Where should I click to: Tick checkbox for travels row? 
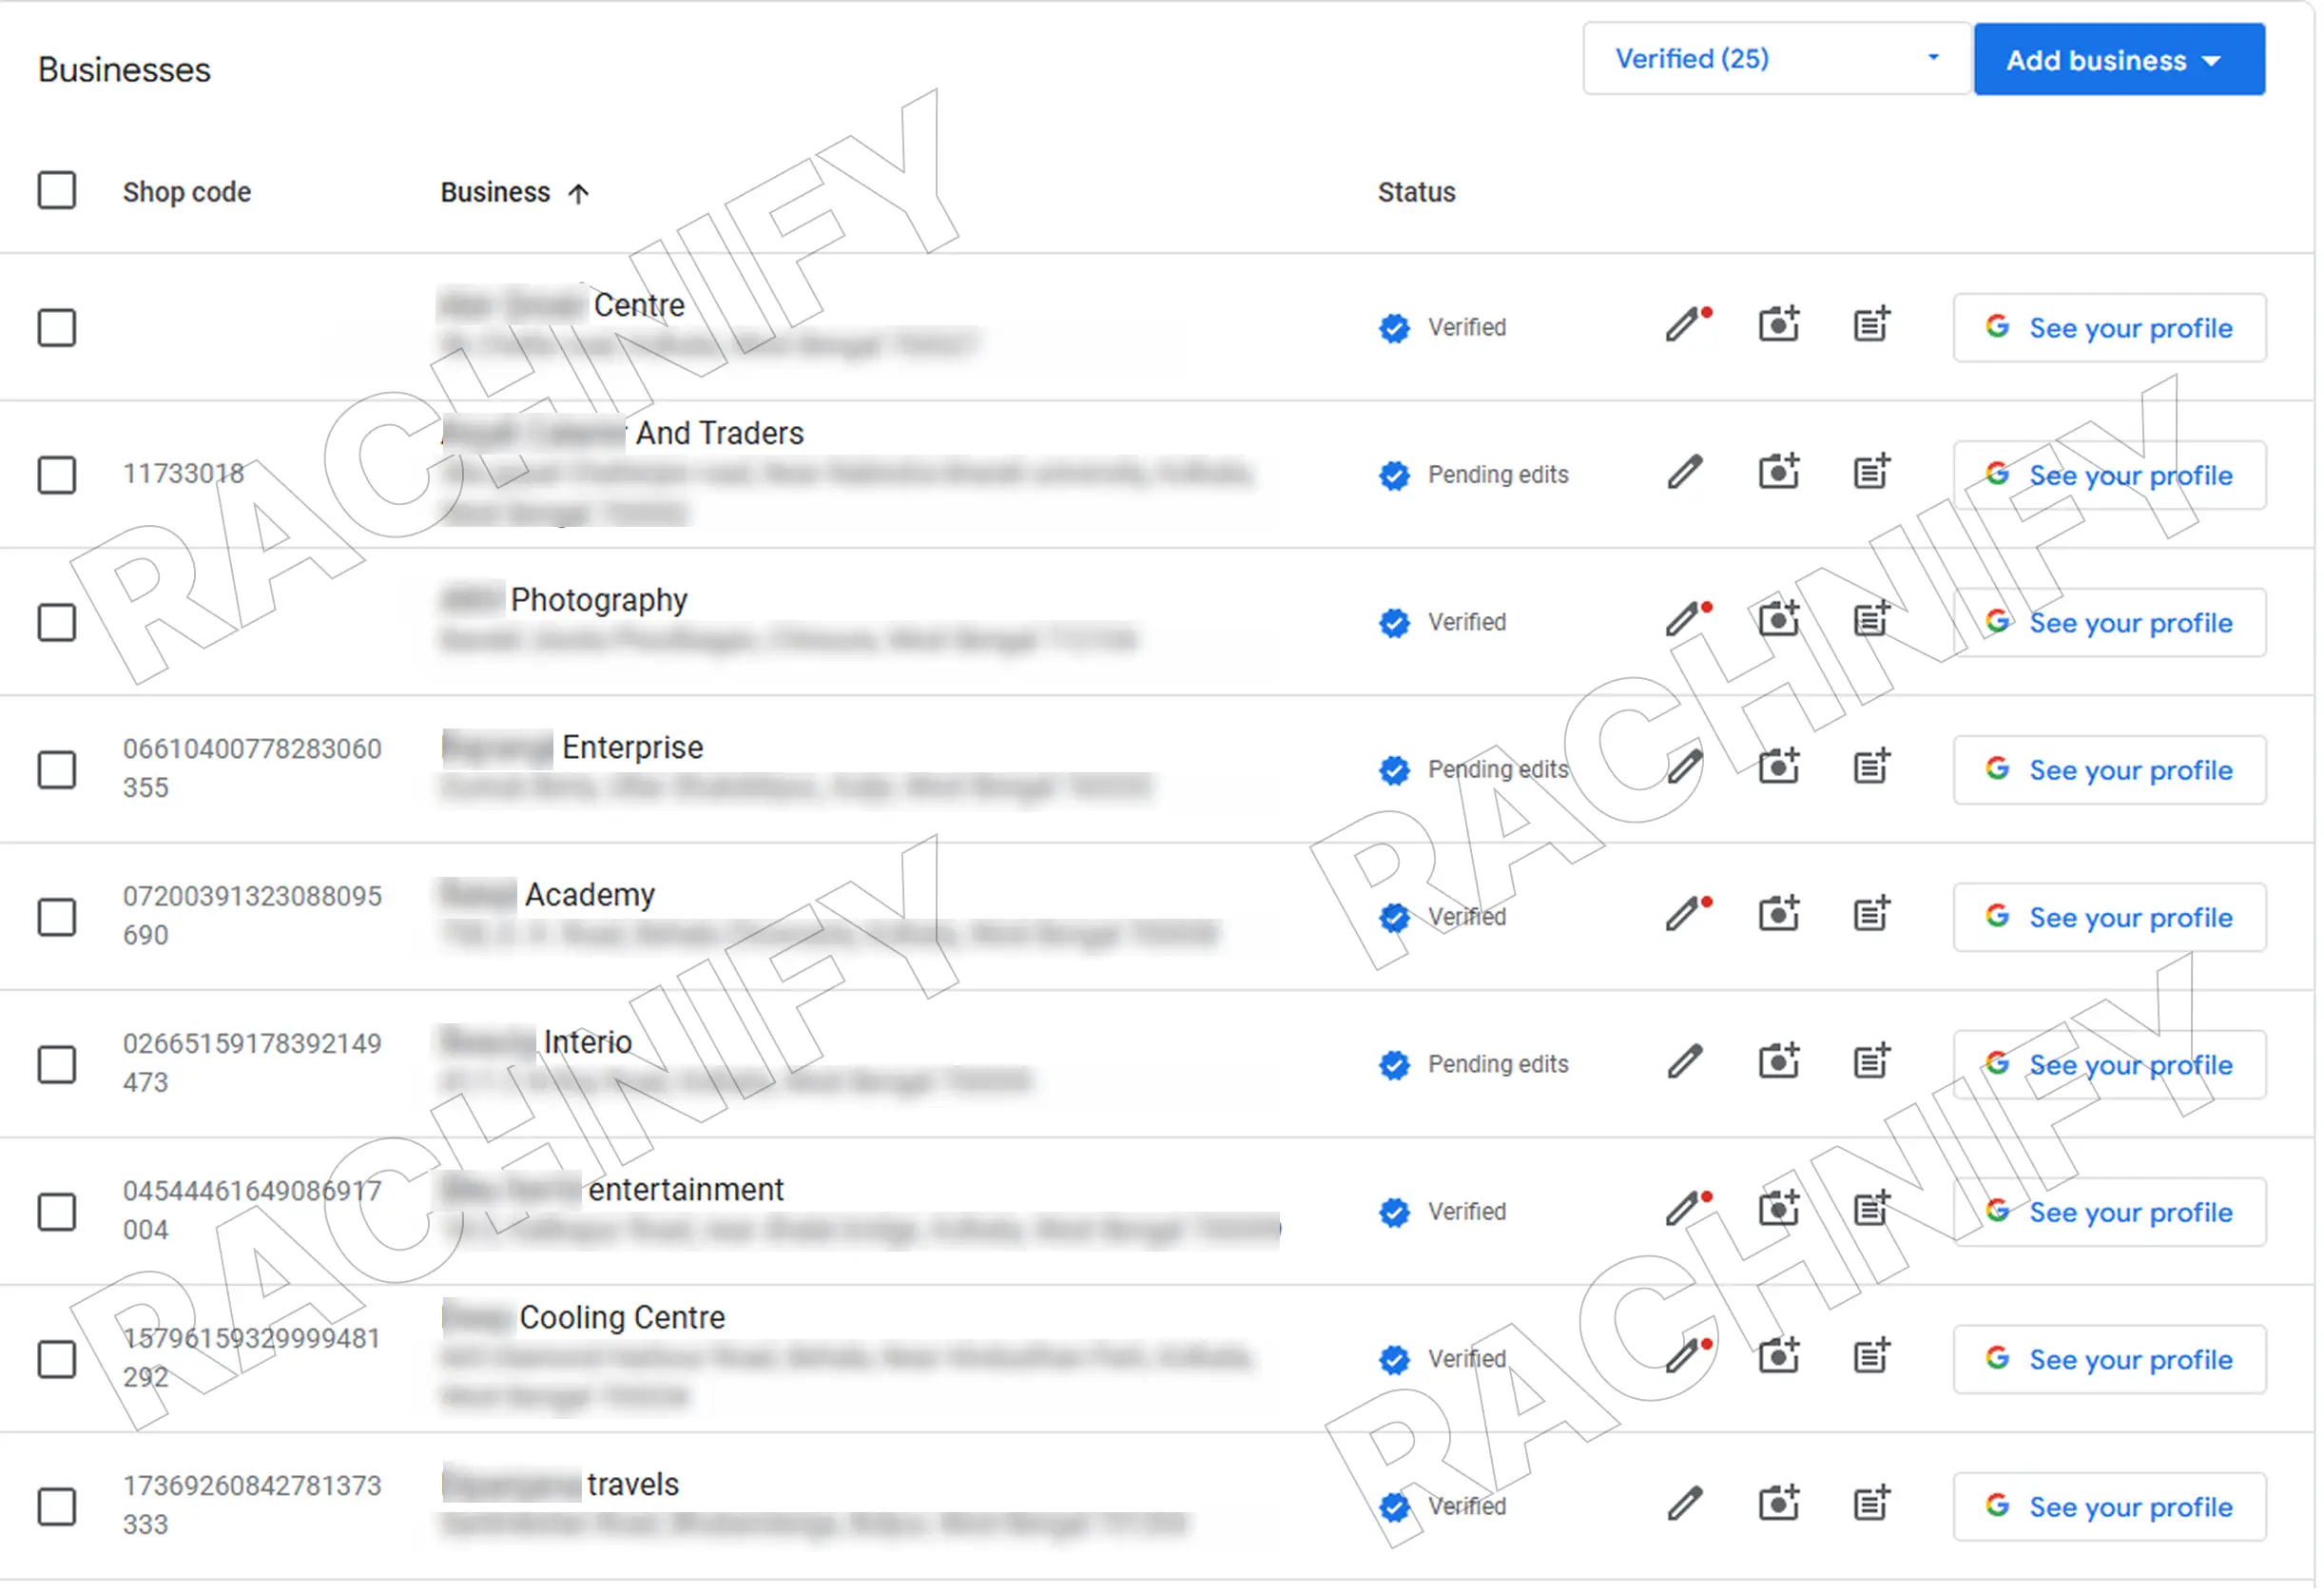coord(57,1506)
